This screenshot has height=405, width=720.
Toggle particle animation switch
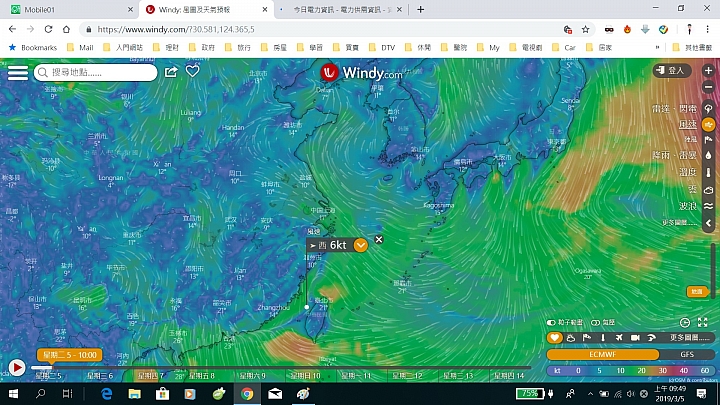551,323
